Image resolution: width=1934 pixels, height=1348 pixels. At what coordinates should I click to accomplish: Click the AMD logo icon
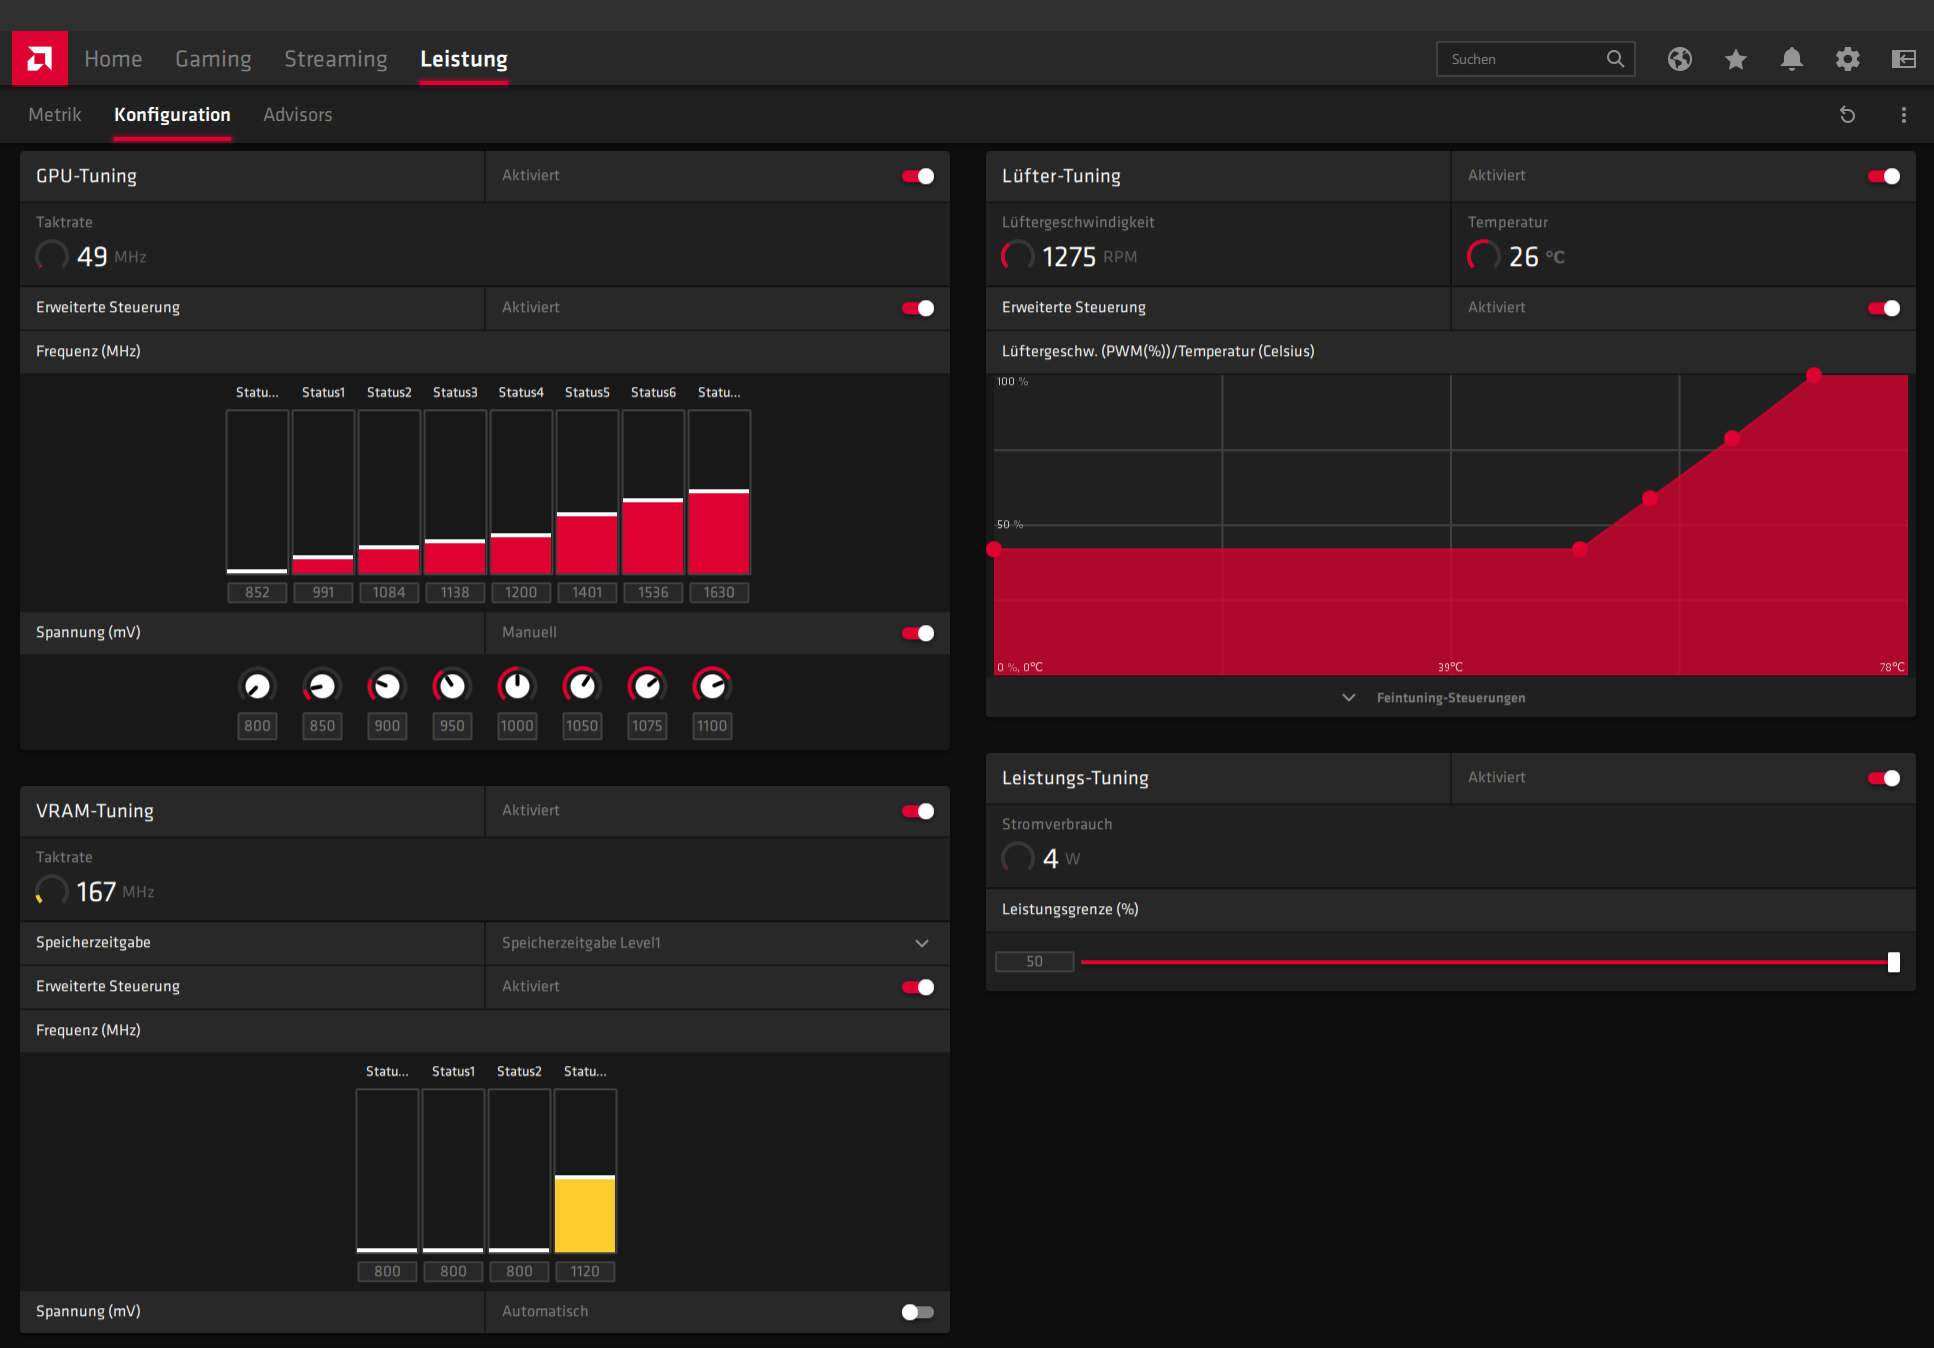(x=40, y=58)
